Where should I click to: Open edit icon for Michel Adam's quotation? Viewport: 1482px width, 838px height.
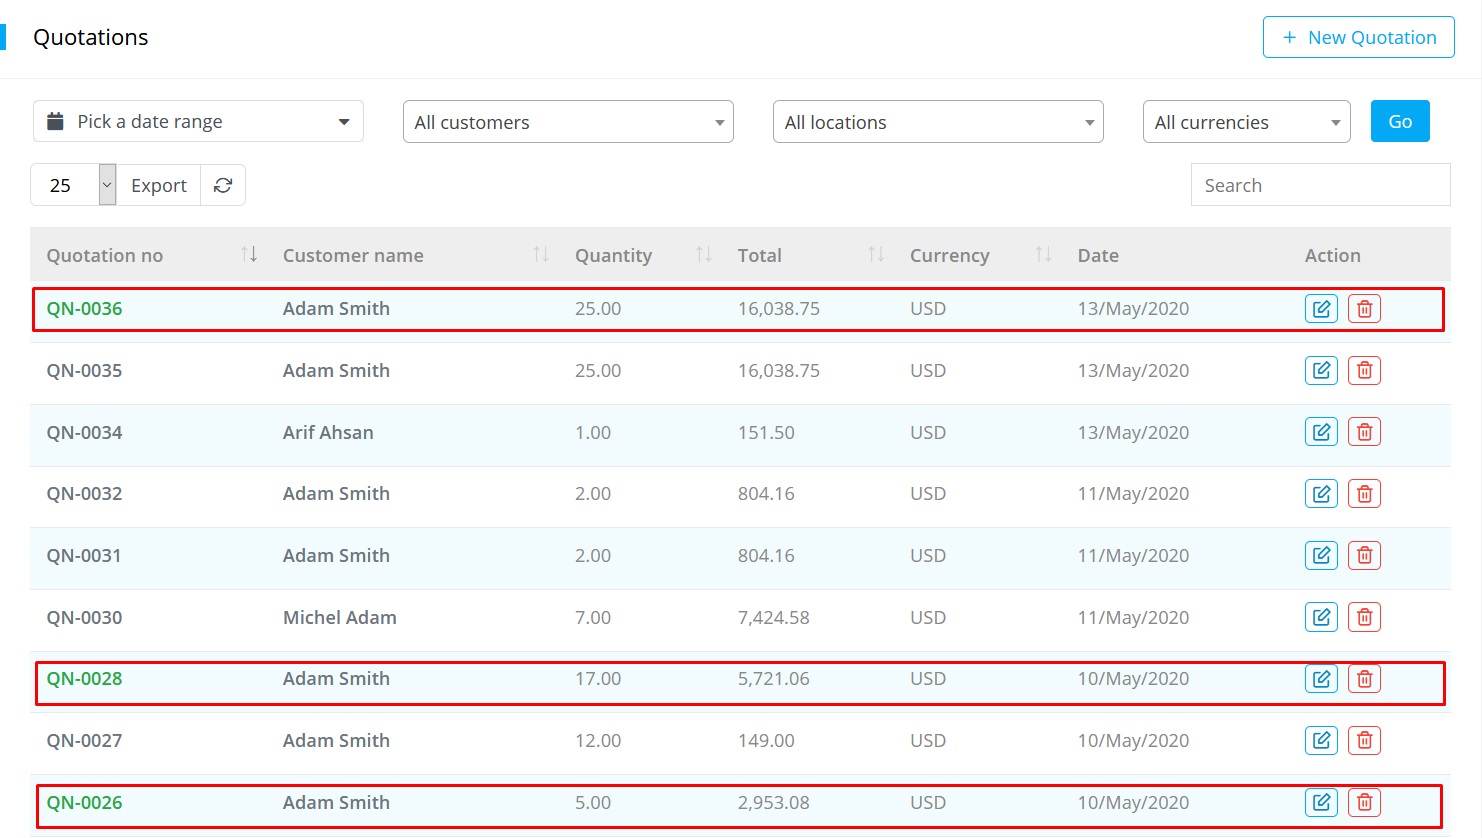[1321, 617]
